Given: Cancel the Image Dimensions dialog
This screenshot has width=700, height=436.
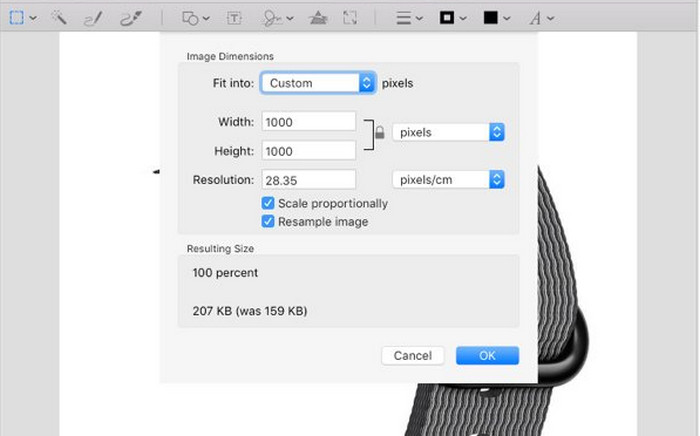Looking at the screenshot, I should [413, 355].
